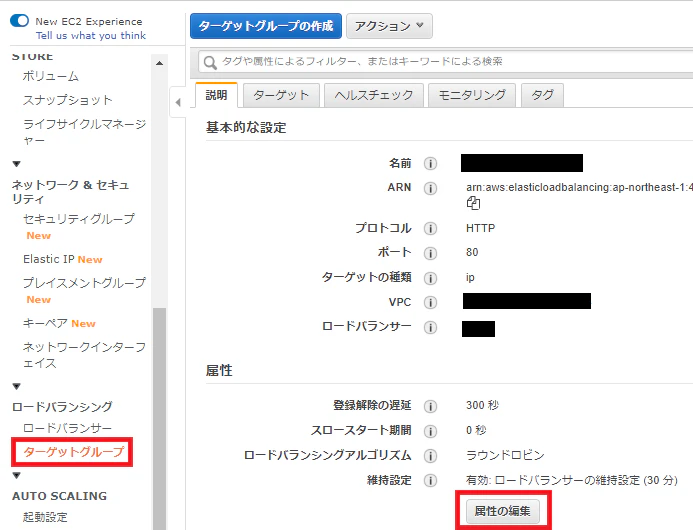This screenshot has height=530, width=693.
Task: Select the タグ tab
Action: pos(542,95)
